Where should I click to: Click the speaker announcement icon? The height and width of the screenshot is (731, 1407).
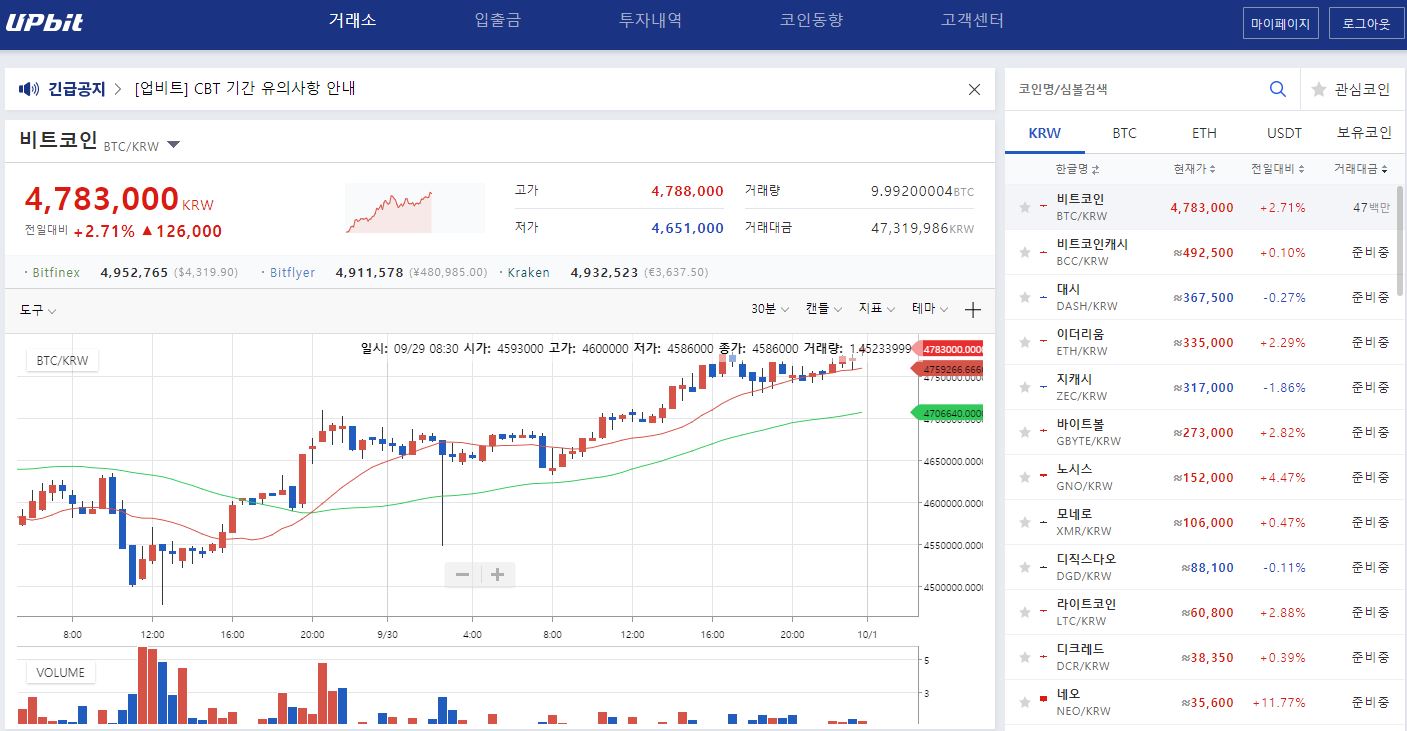click(28, 89)
